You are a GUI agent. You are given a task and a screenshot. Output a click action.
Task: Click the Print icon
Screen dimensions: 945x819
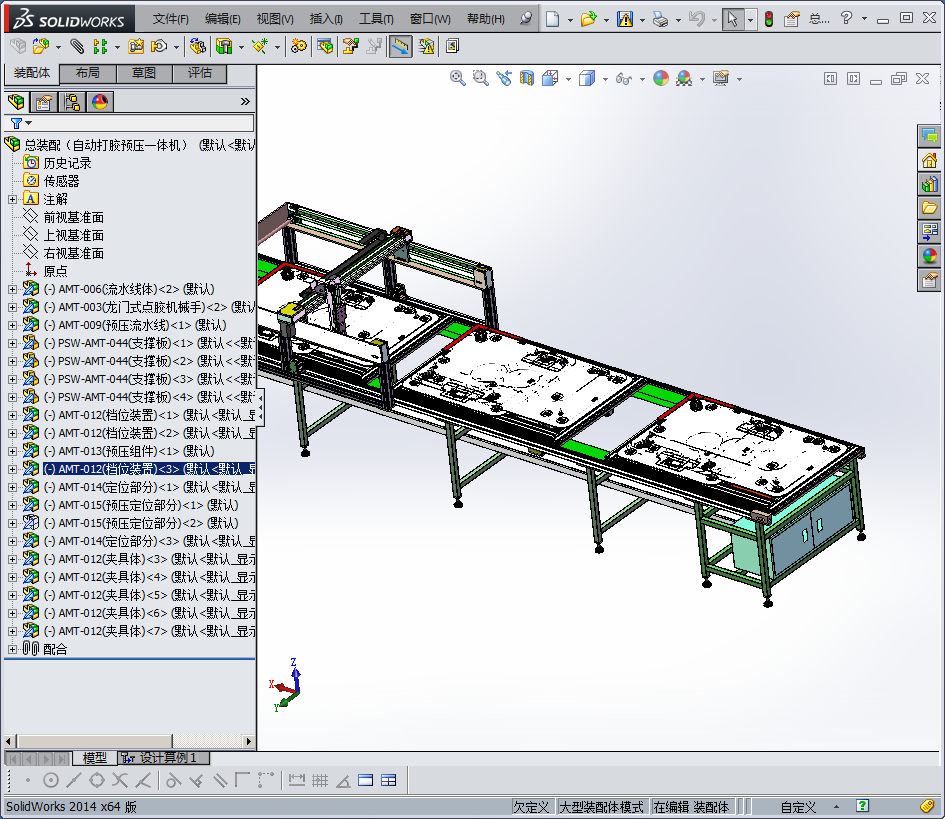(x=661, y=19)
